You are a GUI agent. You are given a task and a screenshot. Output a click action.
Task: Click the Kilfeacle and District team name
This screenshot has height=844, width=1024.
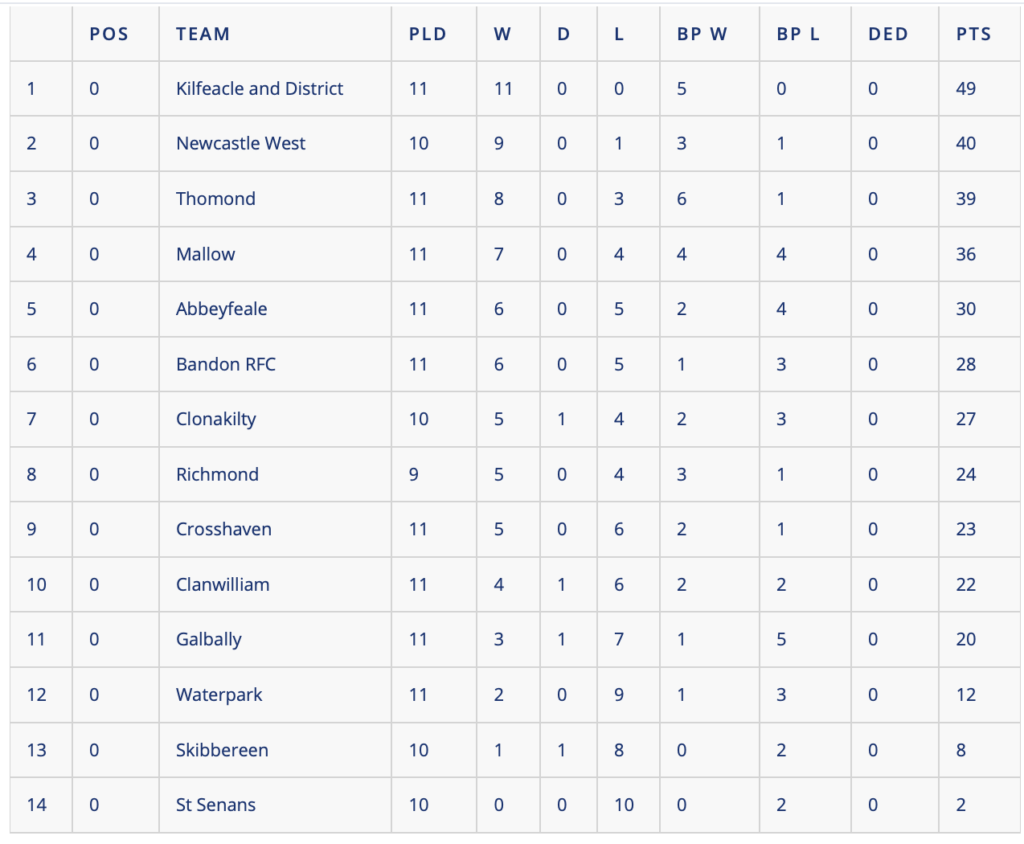coord(259,88)
